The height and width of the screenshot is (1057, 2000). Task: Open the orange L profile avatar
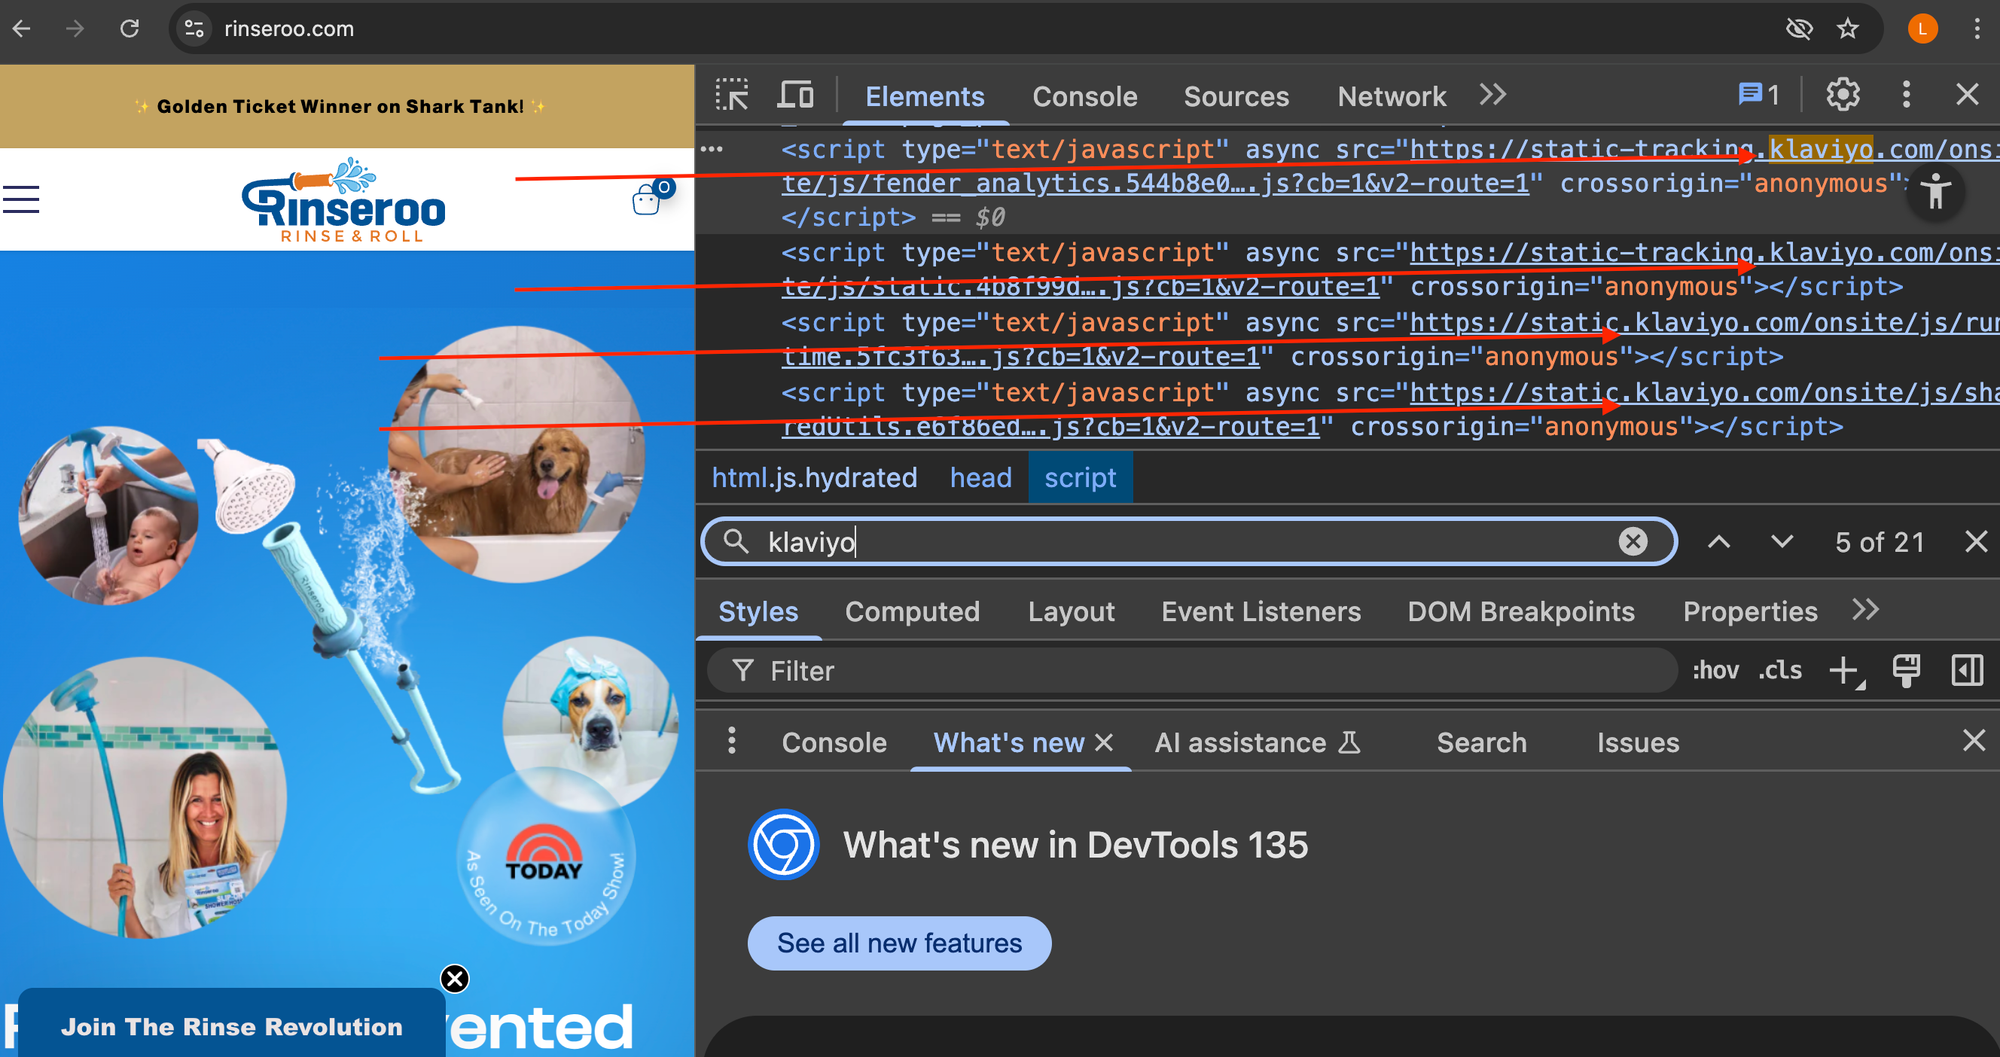pyautogui.click(x=1922, y=29)
